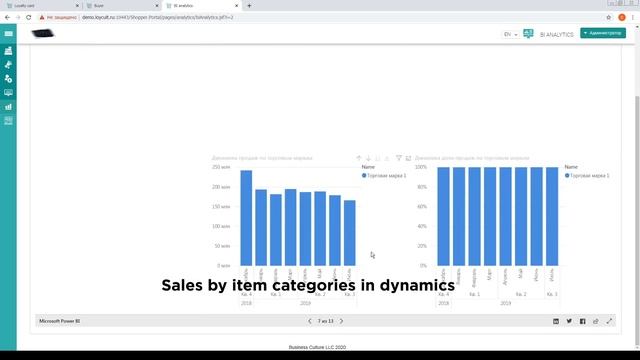Click the left chart title above the bars
The height and width of the screenshot is (360, 640).
click(x=262, y=158)
